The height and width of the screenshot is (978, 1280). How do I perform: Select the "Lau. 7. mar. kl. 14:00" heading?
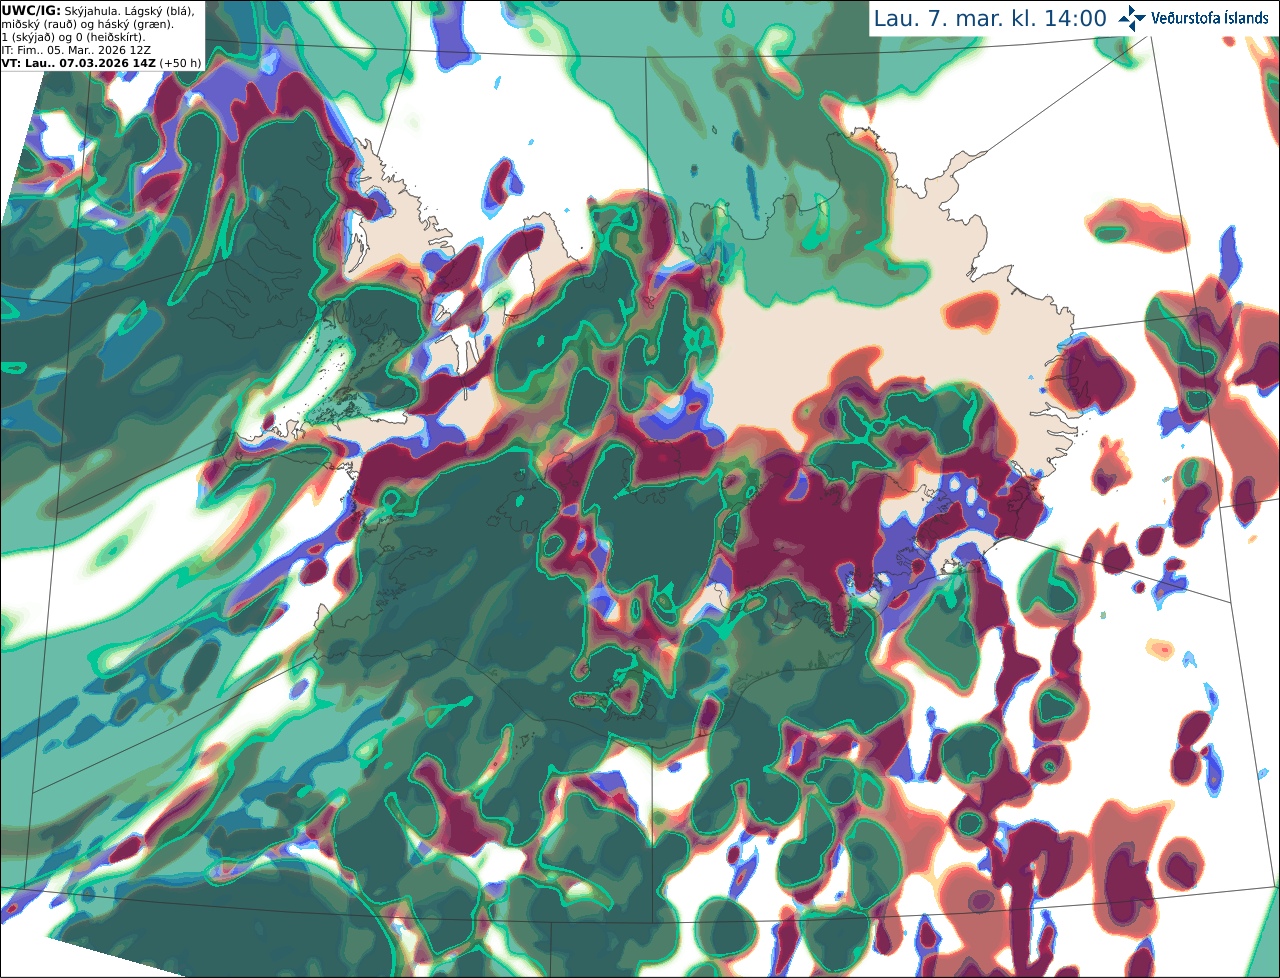[x=990, y=19]
